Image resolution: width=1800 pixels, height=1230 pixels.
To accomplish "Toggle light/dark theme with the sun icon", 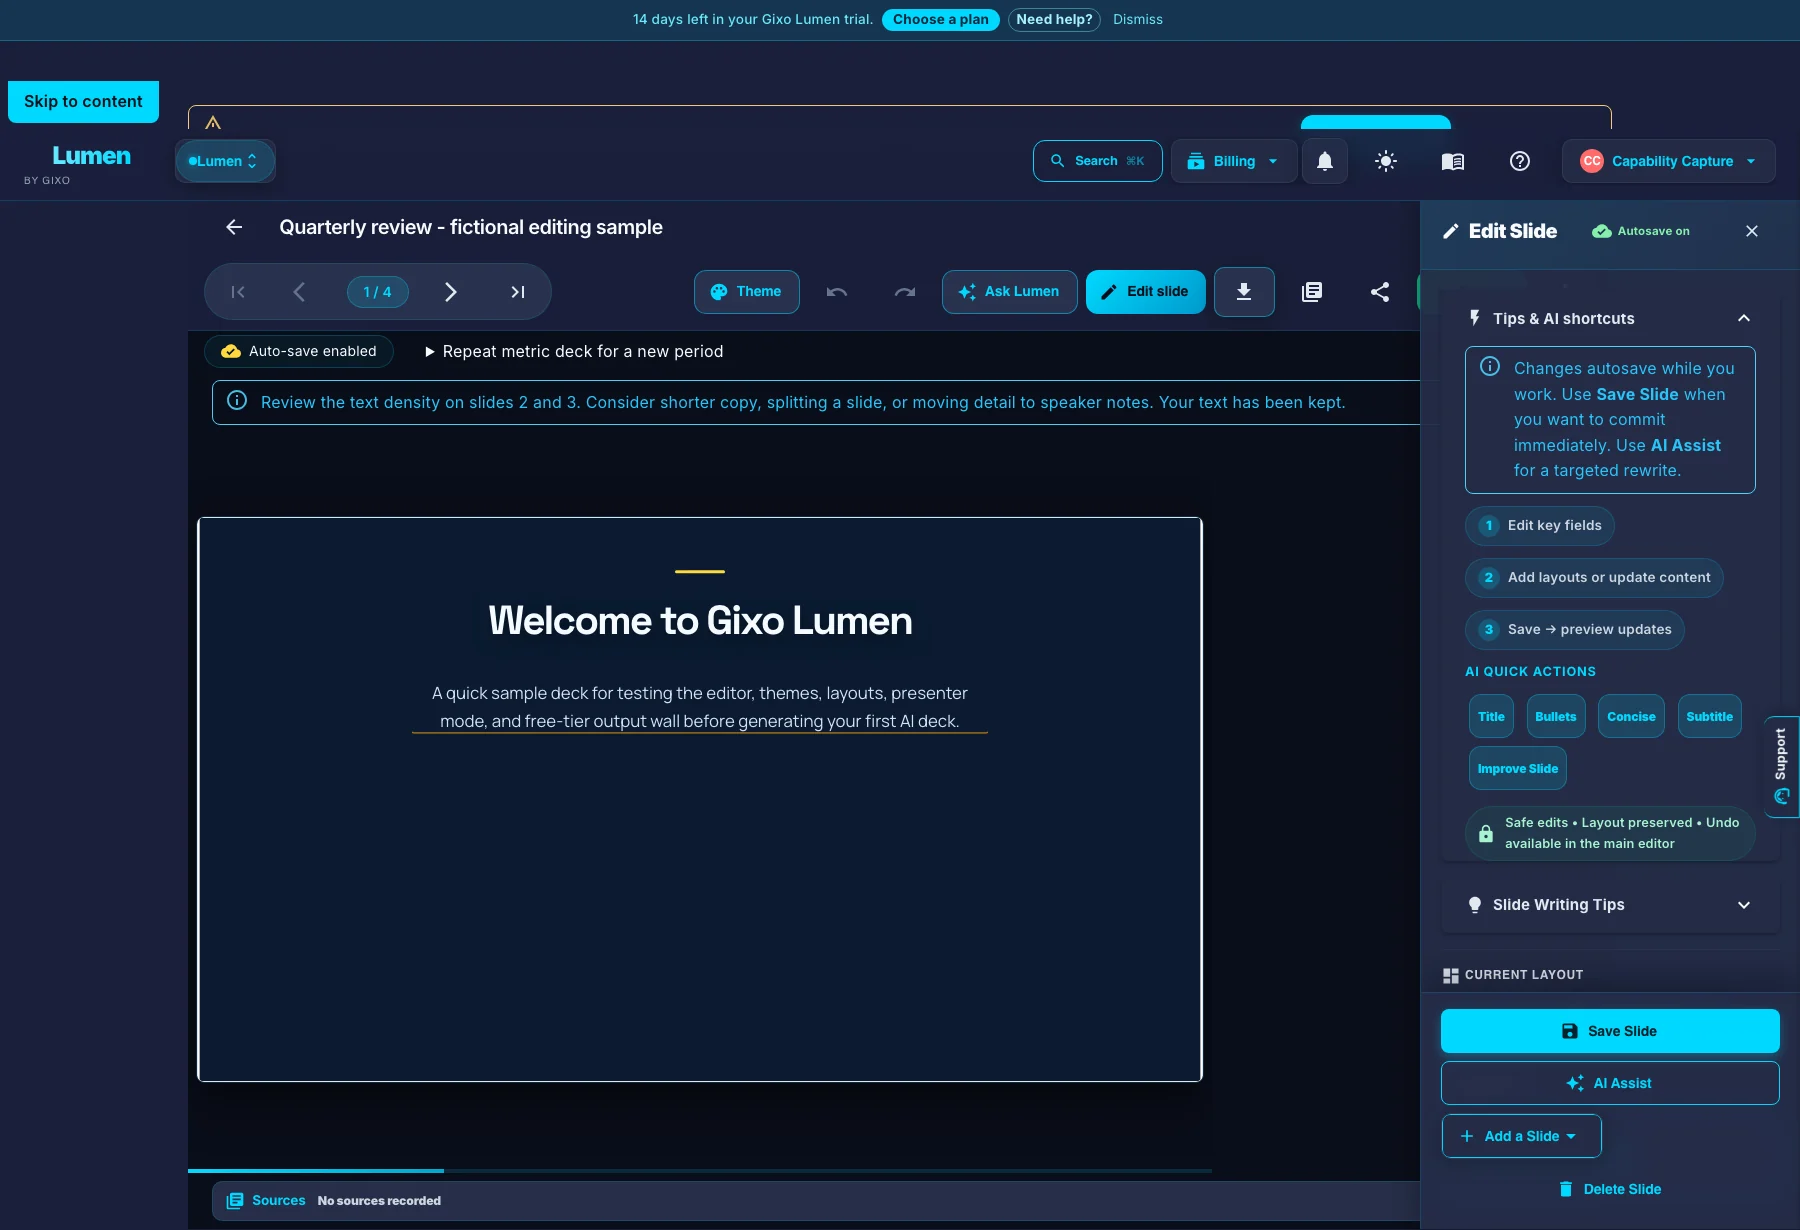I will pos(1386,161).
